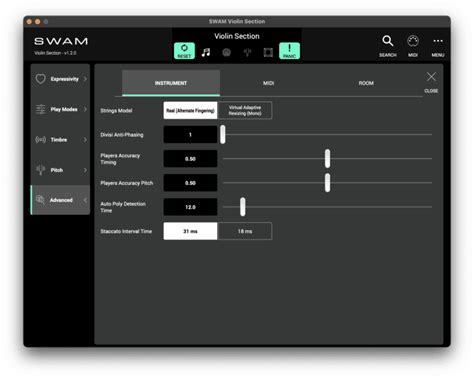The image size is (474, 378).
Task: Click the Players Accuracy Timing slider handle
Action: 327,158
